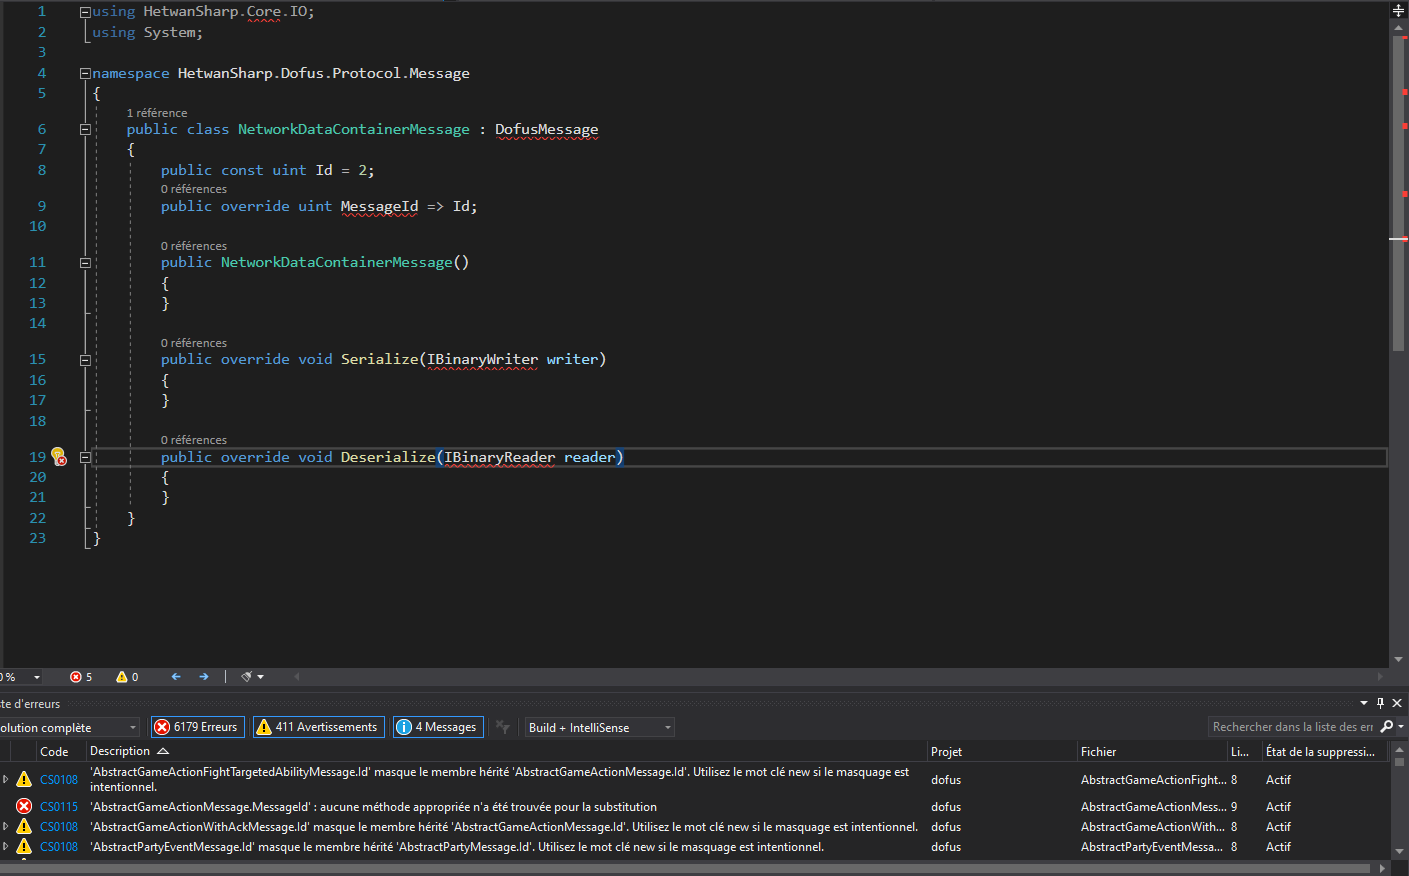Click the editor warning count icon showing 0
The image size is (1409, 876).
pyautogui.click(x=122, y=677)
